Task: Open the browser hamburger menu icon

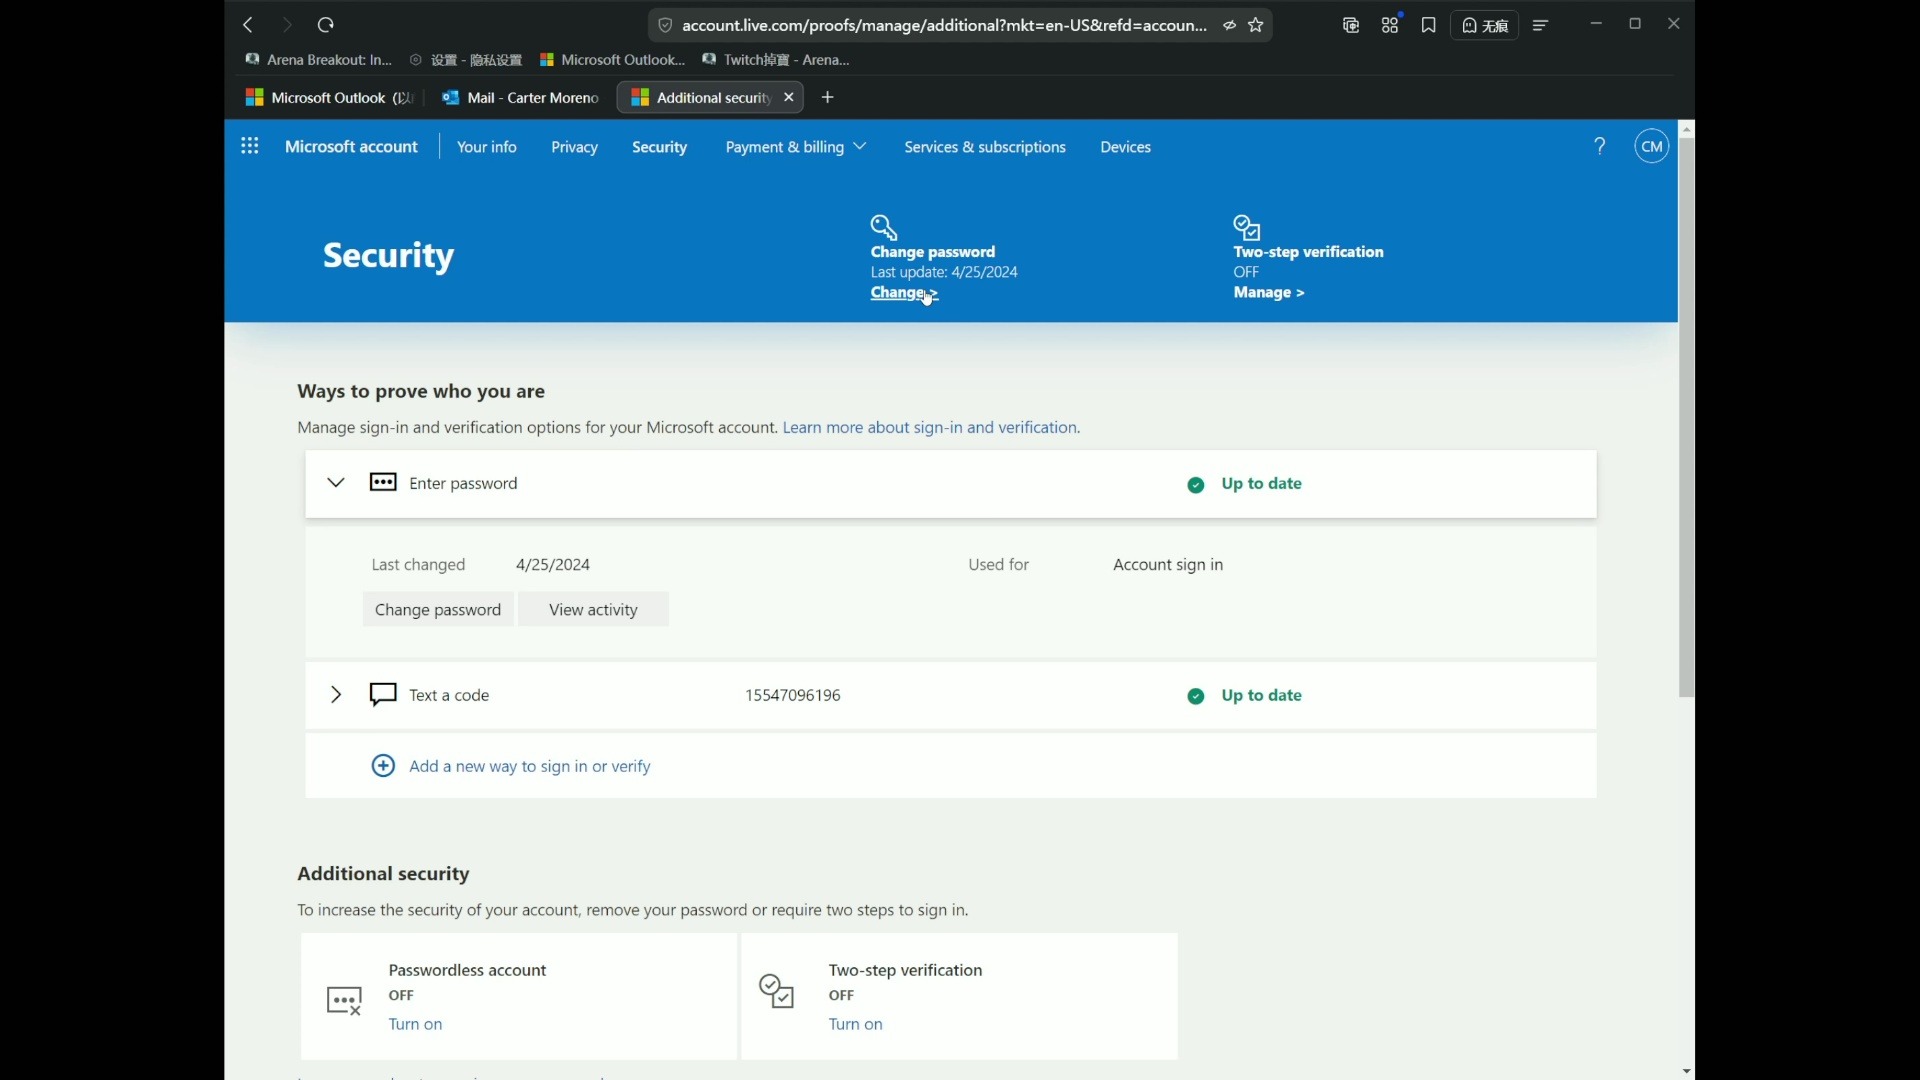Action: click(1541, 26)
